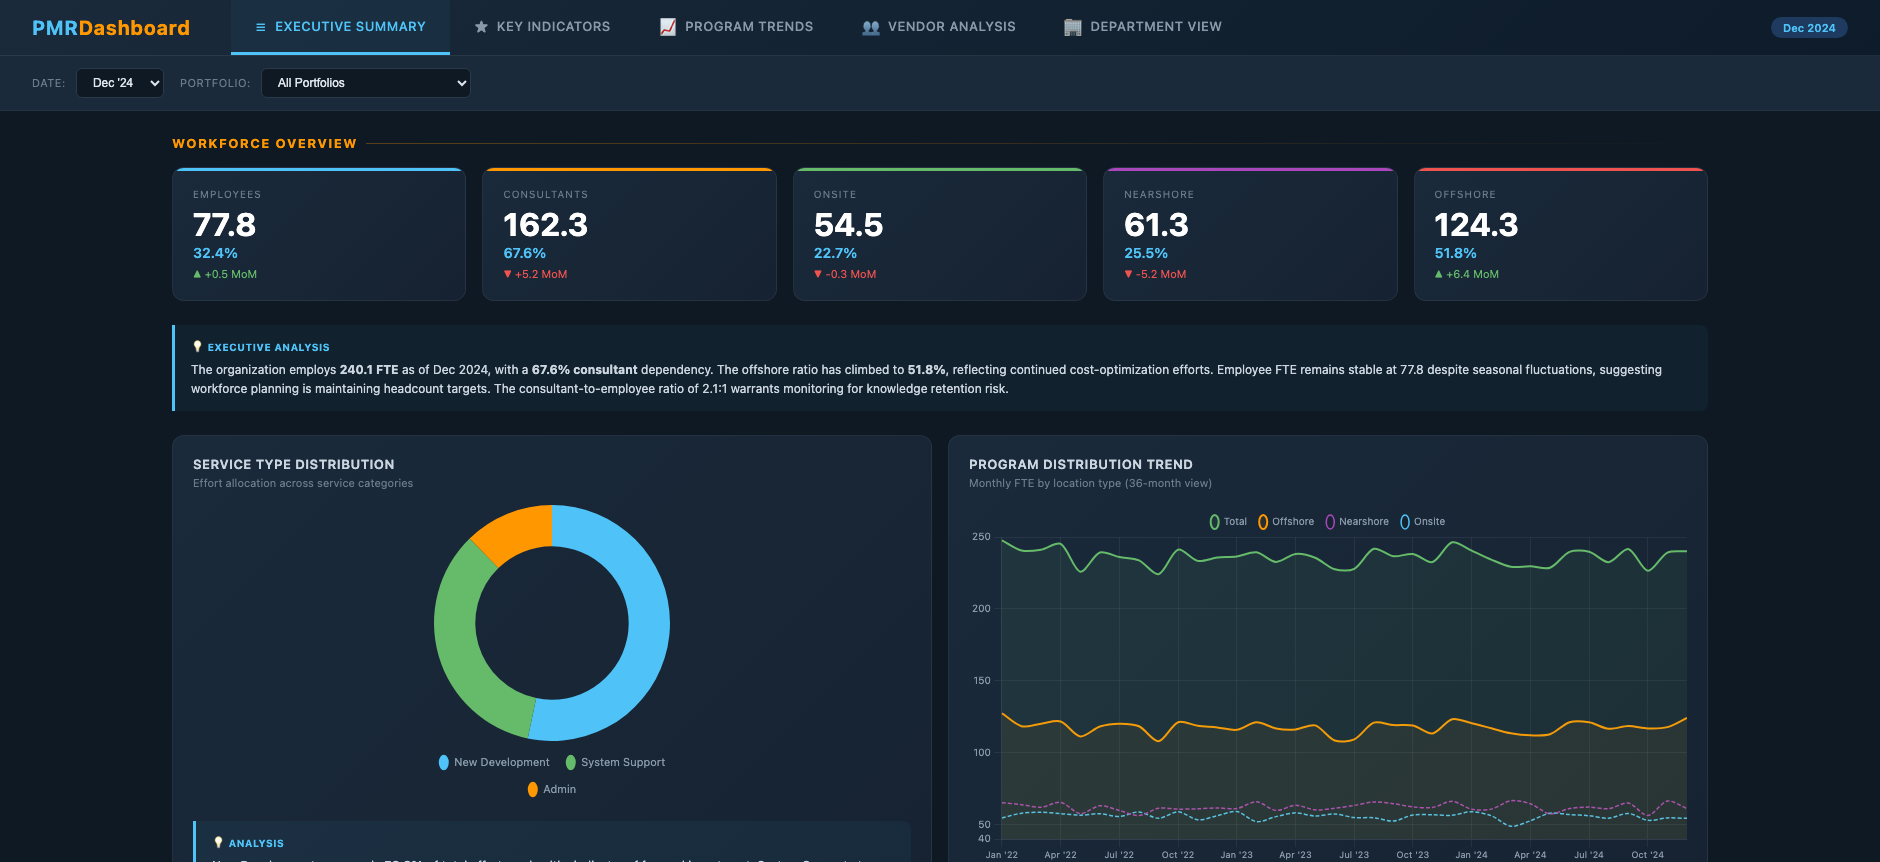The height and width of the screenshot is (862, 1880).
Task: Toggle the Nearshore series in chart legend
Action: (x=1357, y=522)
